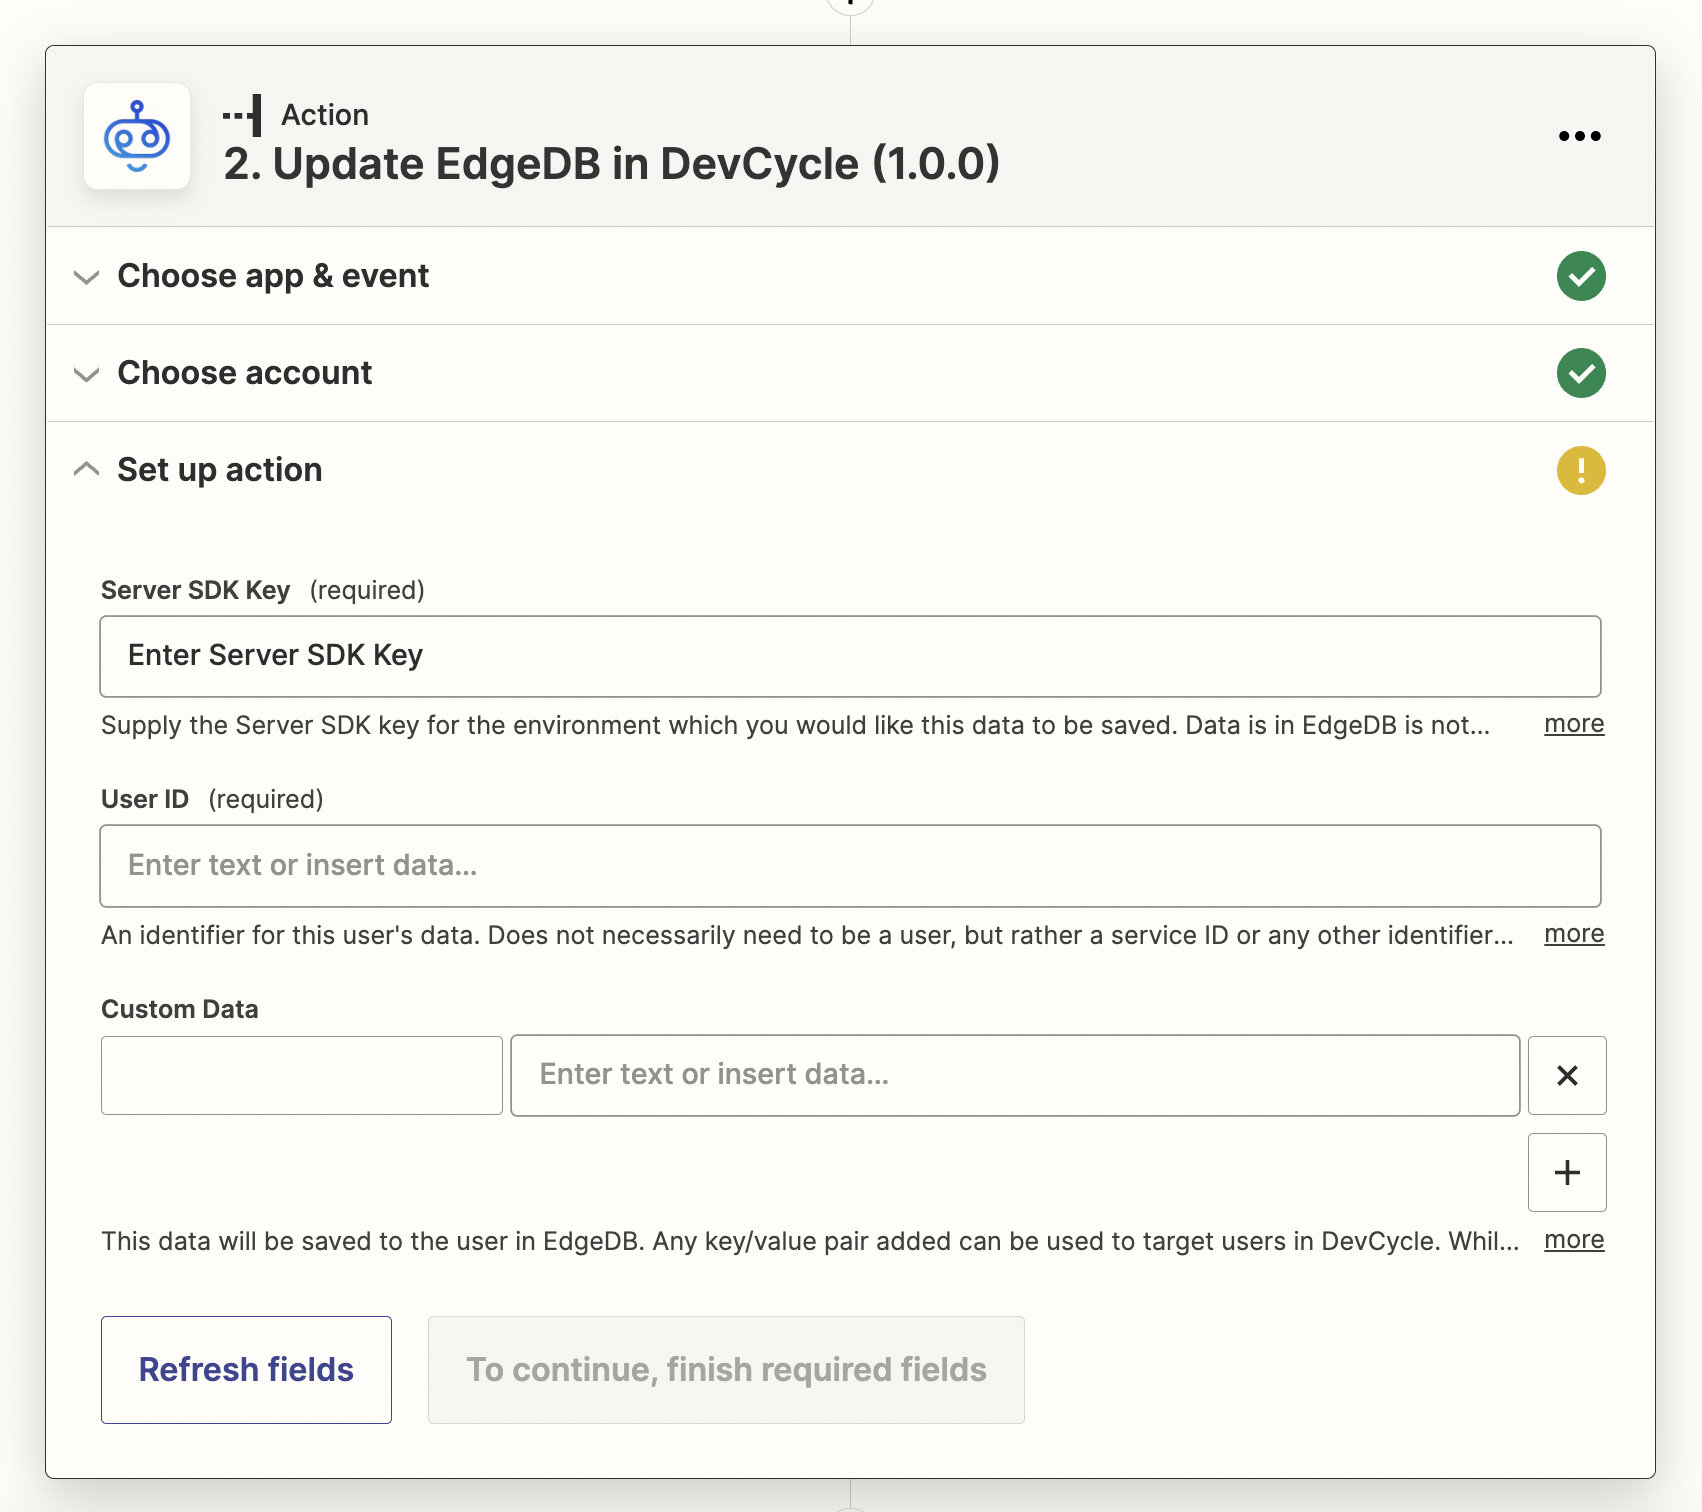The width and height of the screenshot is (1702, 1512).
Task: Click the Refresh fields button
Action: (246, 1369)
